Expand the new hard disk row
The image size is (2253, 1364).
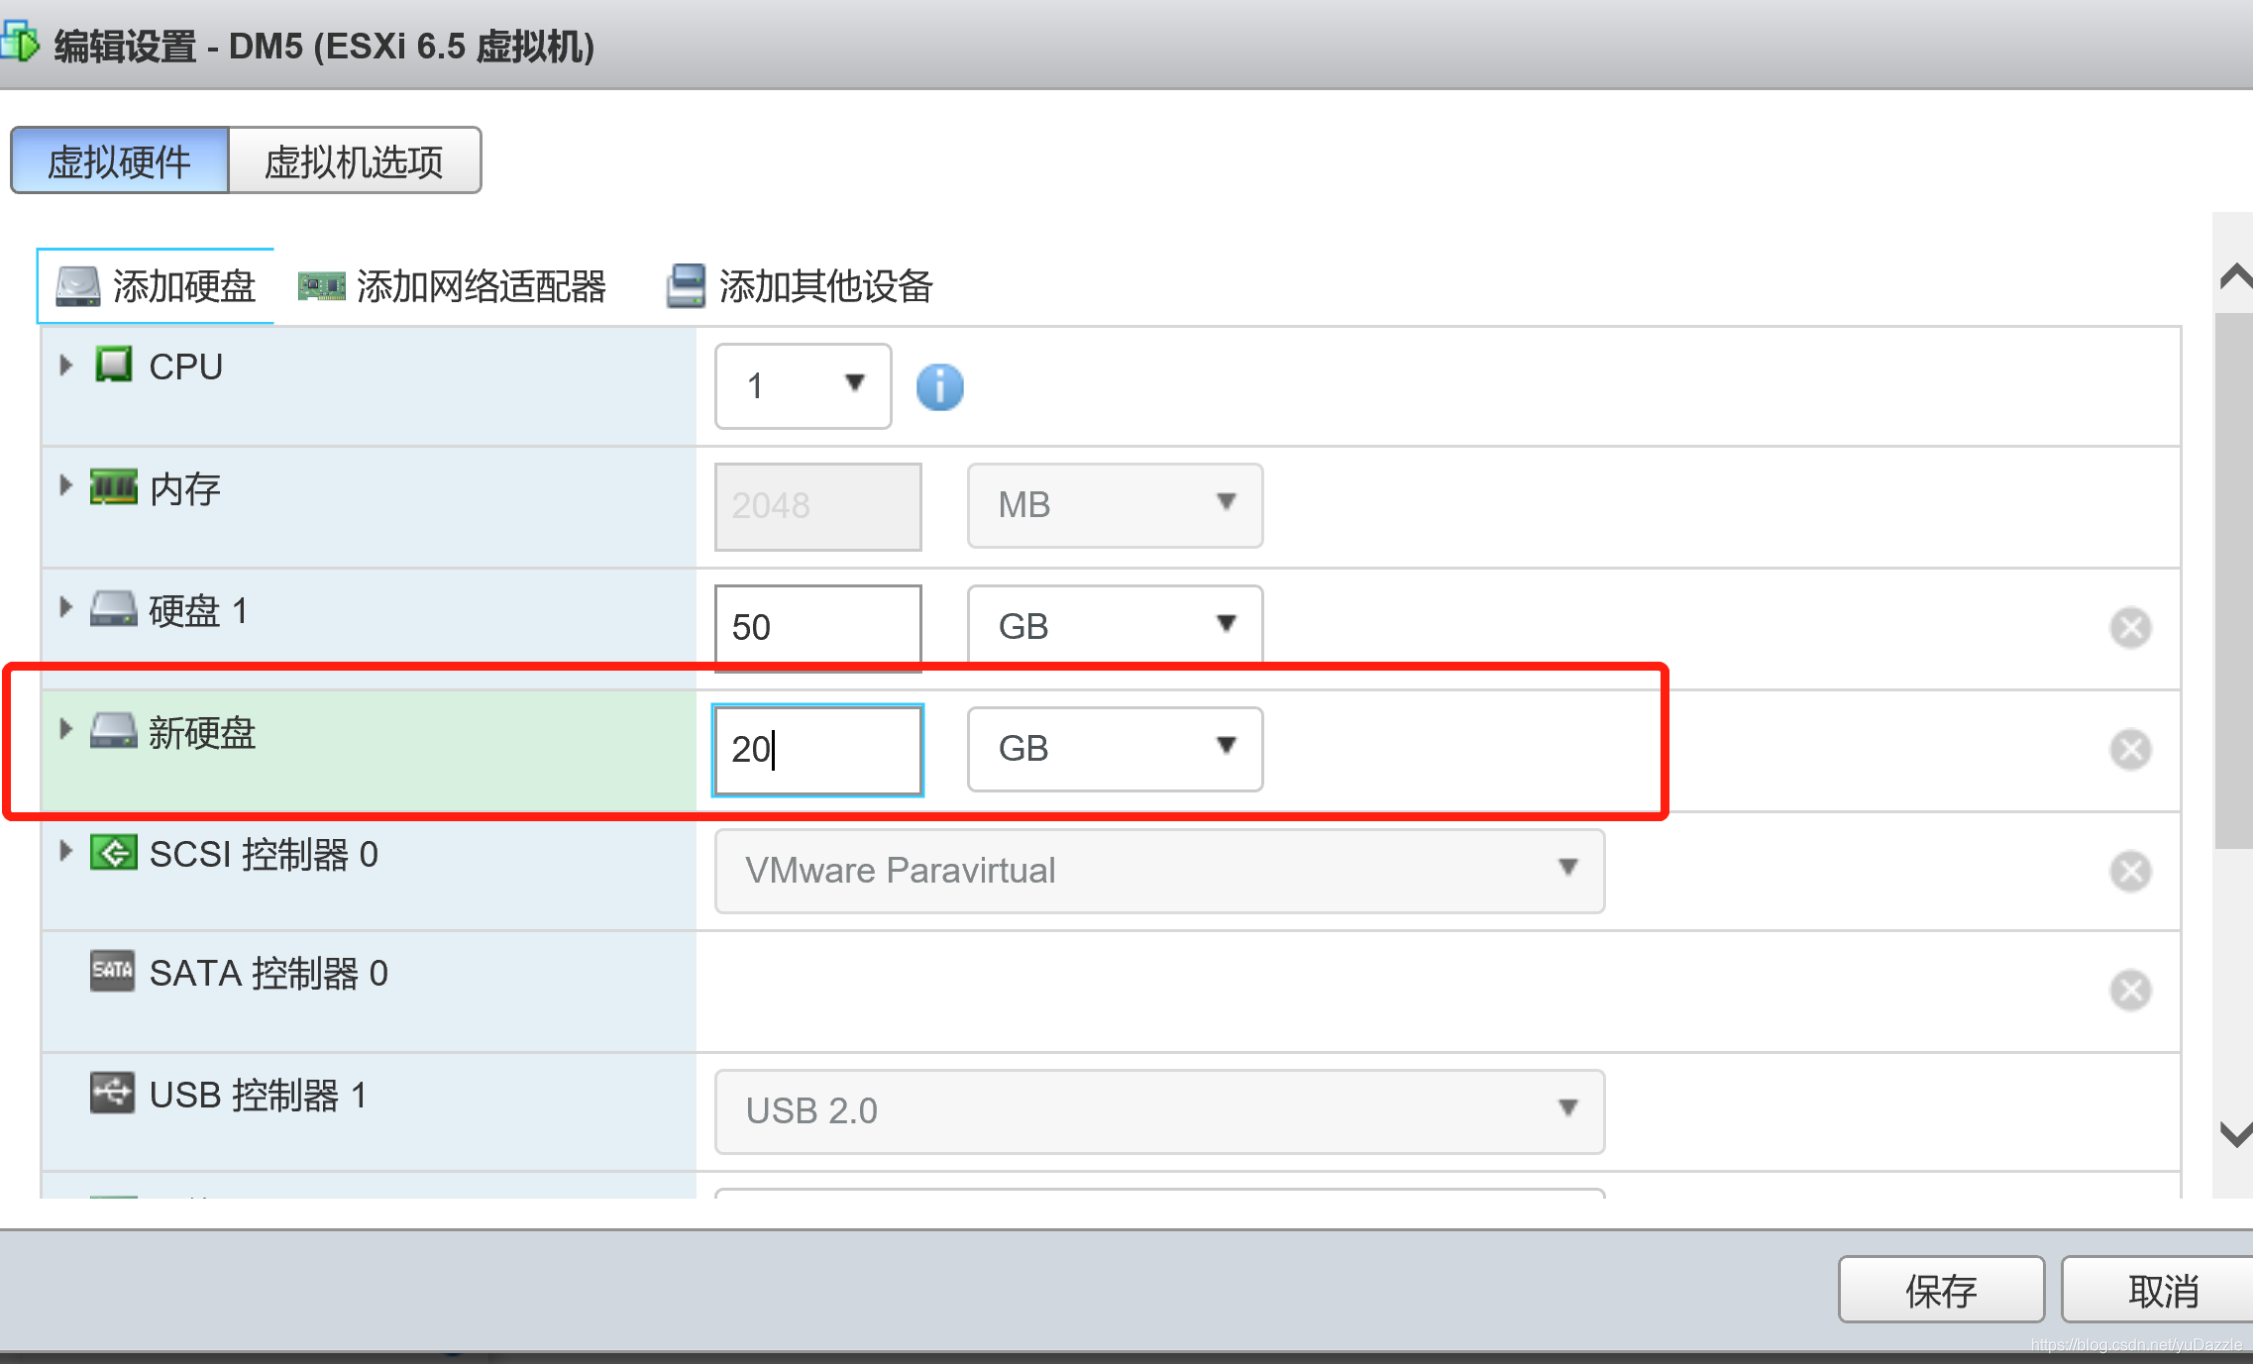(66, 729)
